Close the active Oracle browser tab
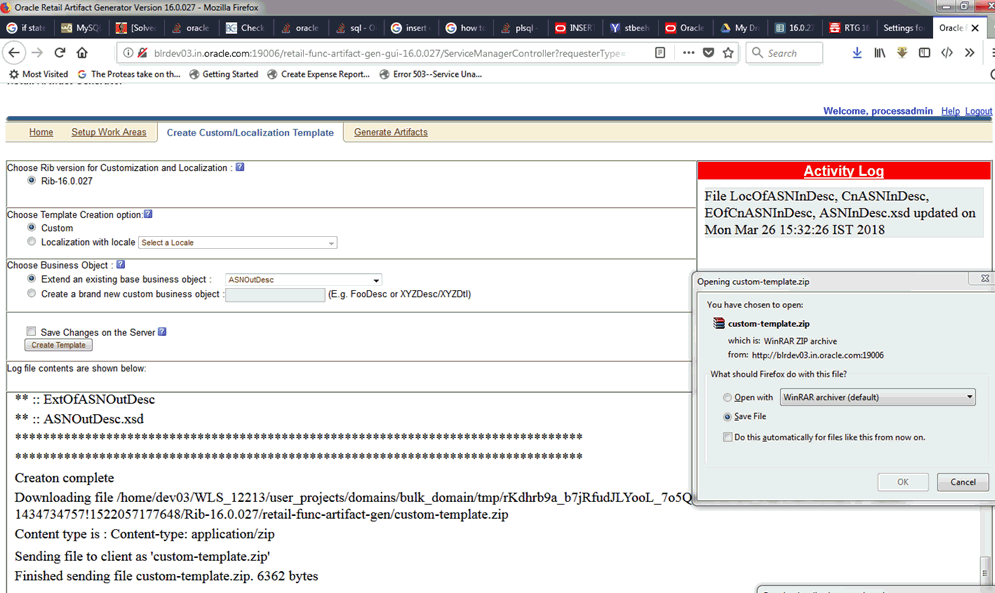The width and height of the screenshot is (995, 593). pos(975,28)
